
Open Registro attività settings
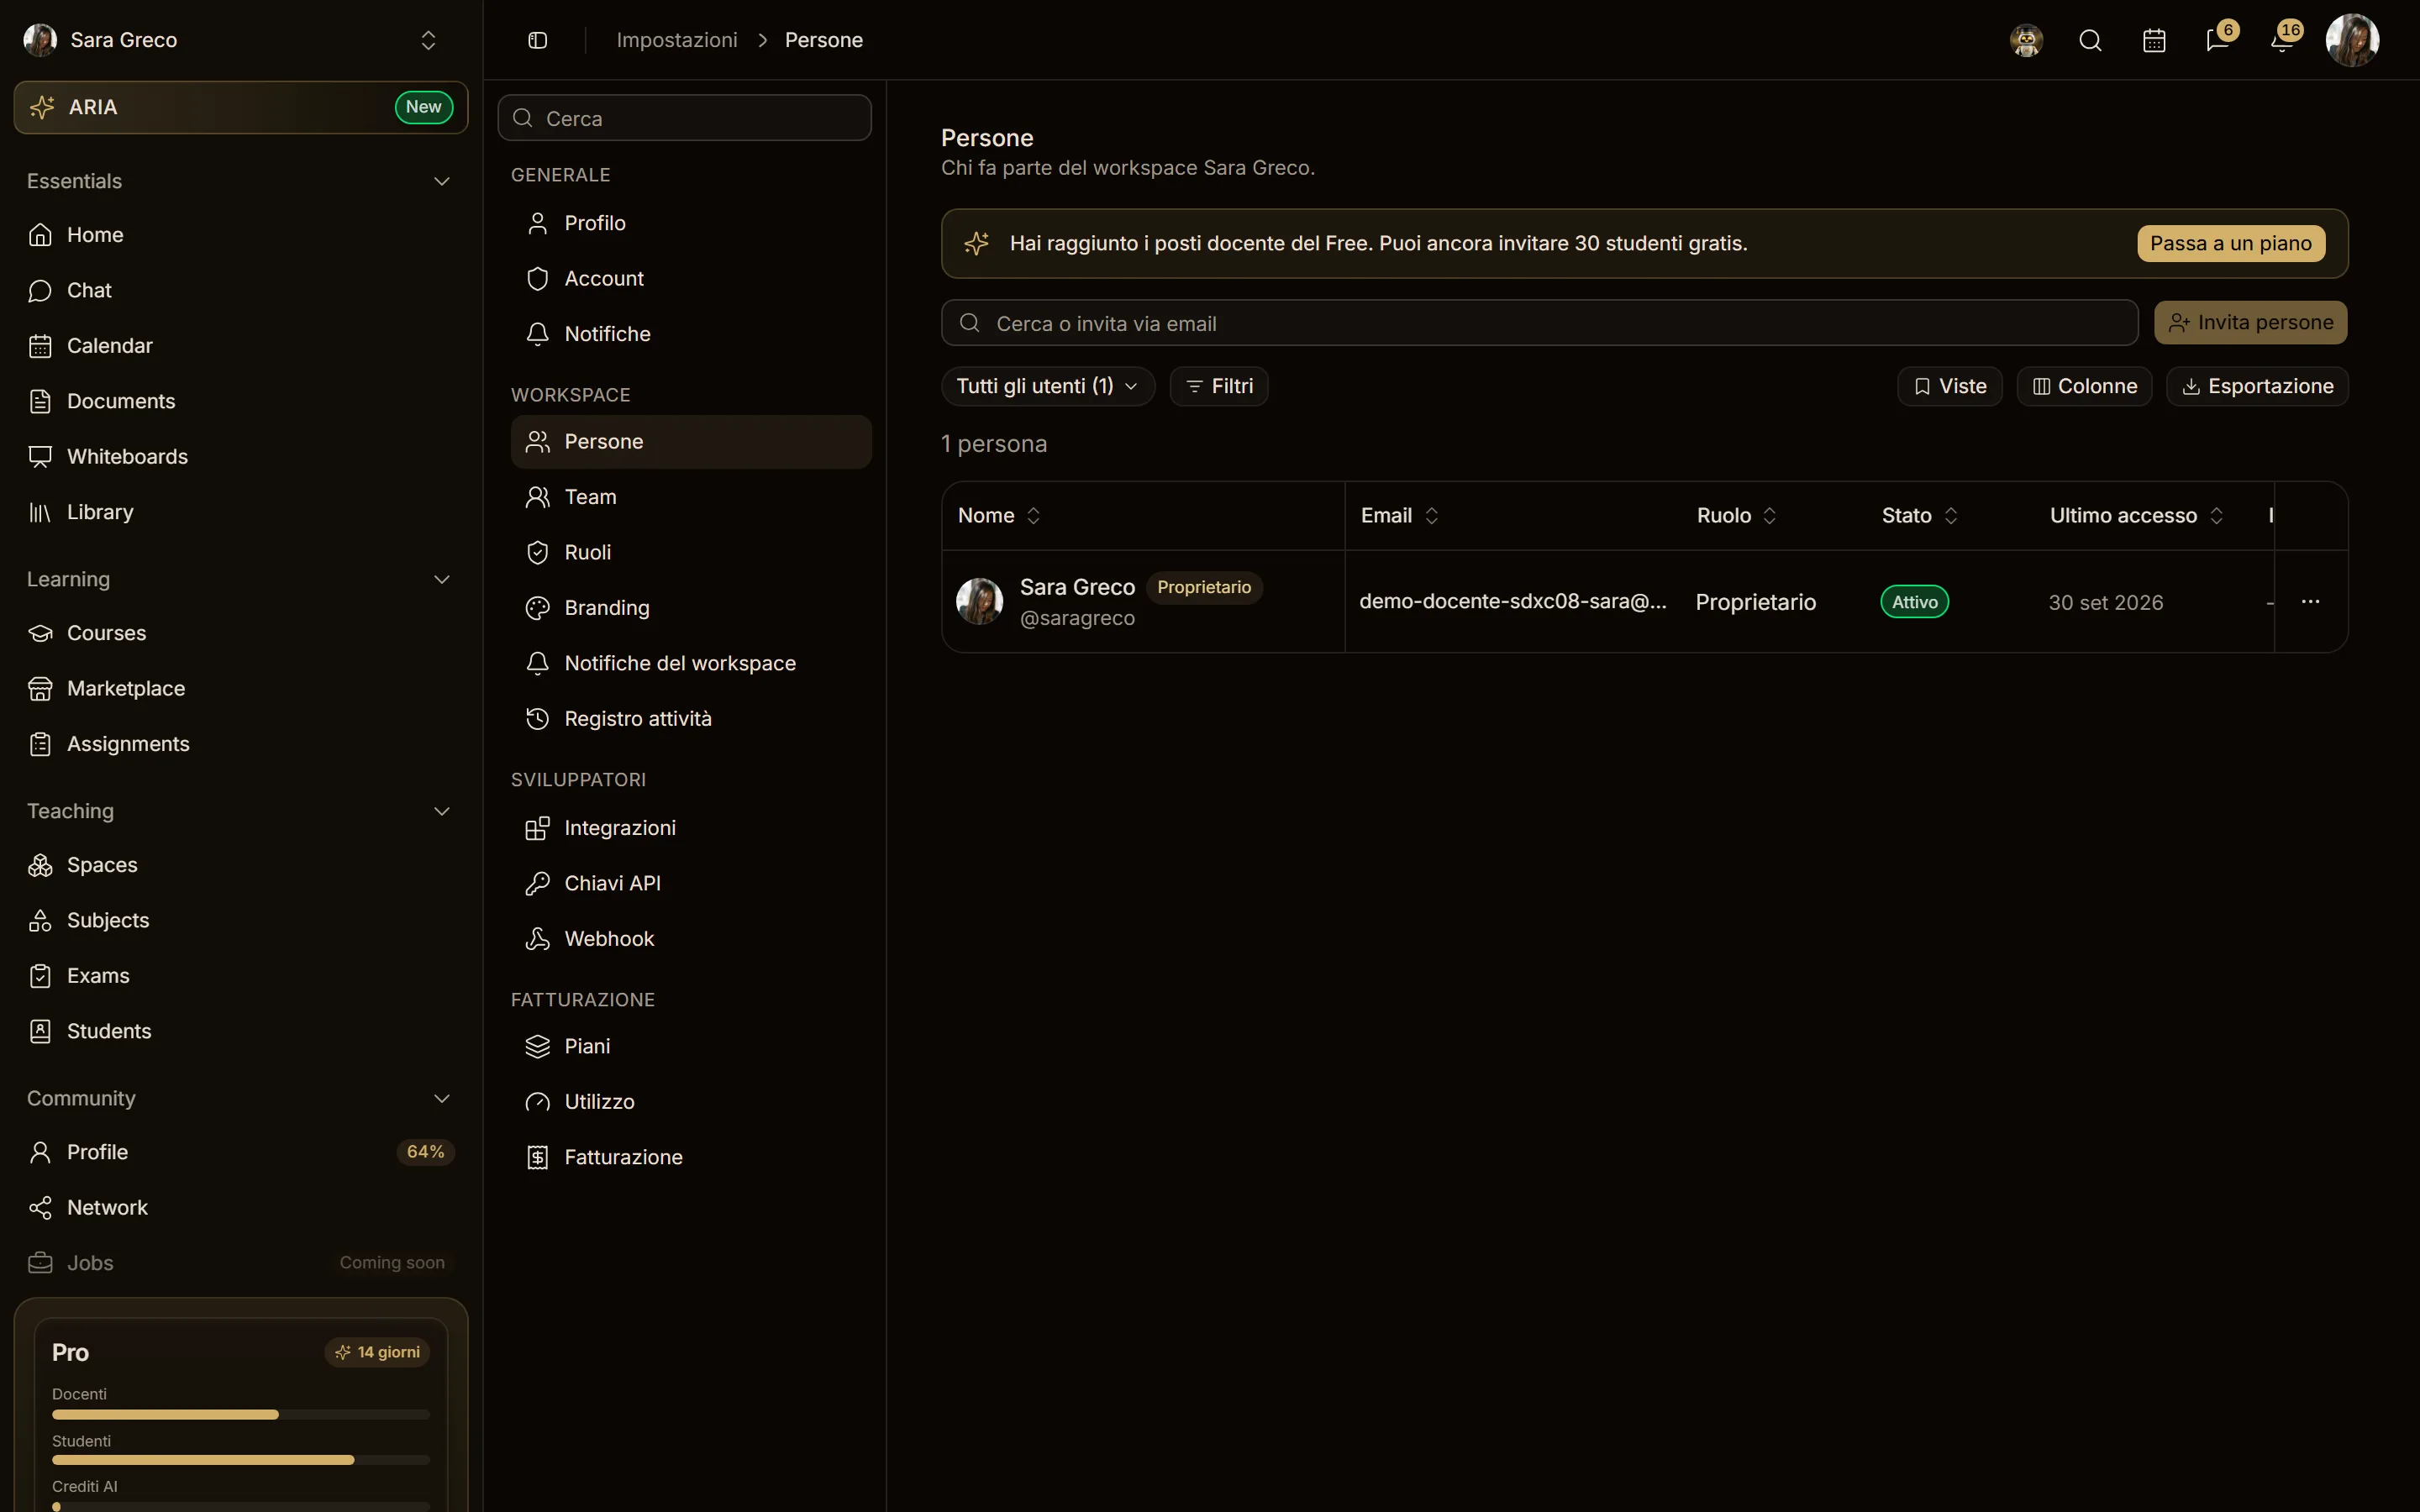point(691,719)
